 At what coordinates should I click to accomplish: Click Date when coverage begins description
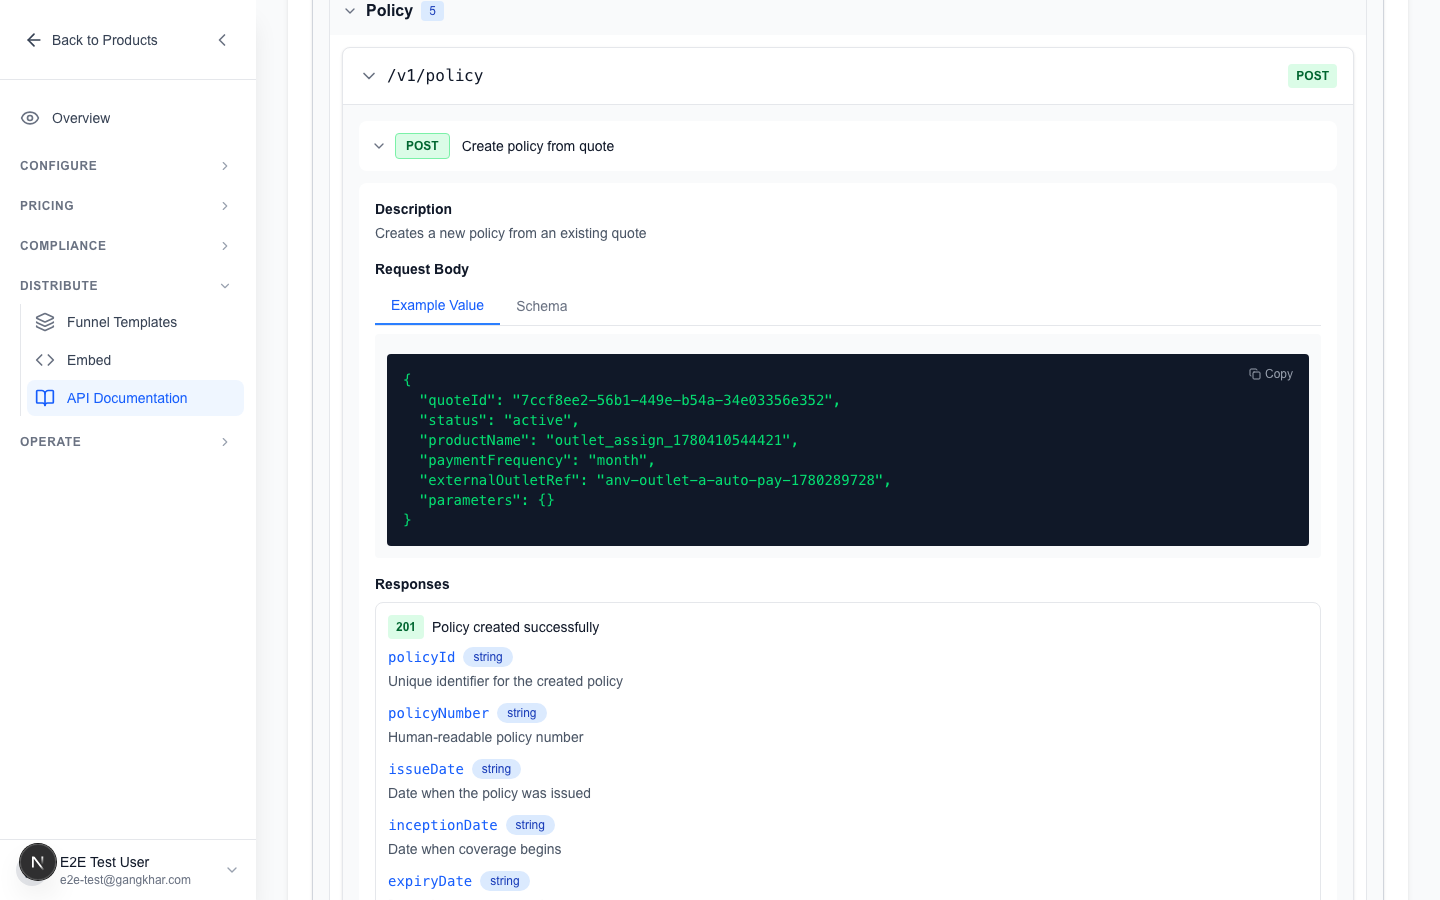click(x=474, y=849)
